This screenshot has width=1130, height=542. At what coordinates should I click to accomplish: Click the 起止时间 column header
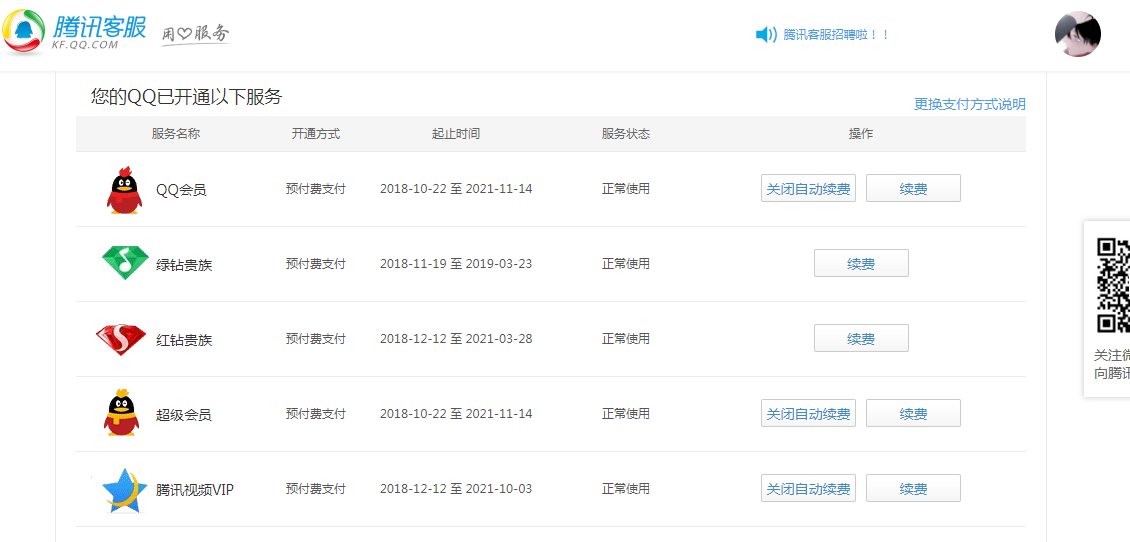coord(455,134)
